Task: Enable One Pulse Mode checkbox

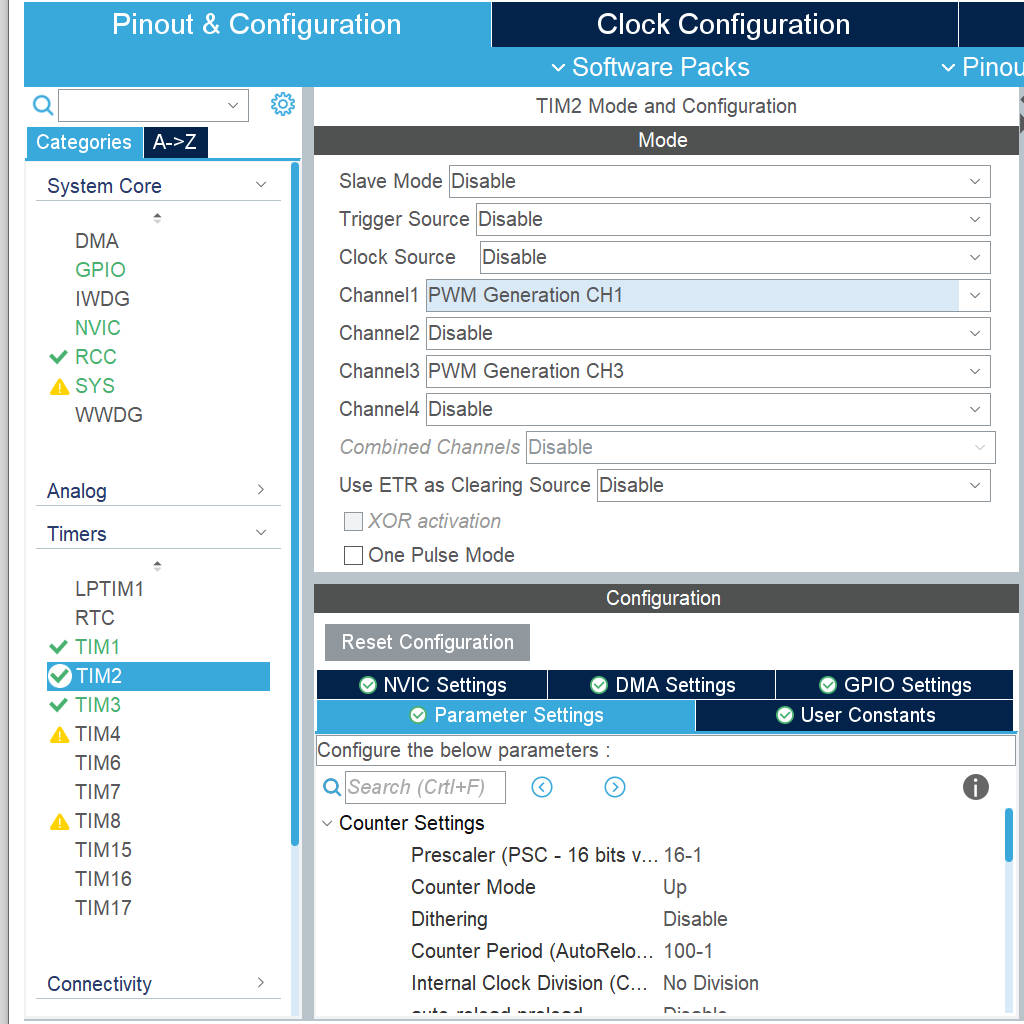Action: pos(353,555)
